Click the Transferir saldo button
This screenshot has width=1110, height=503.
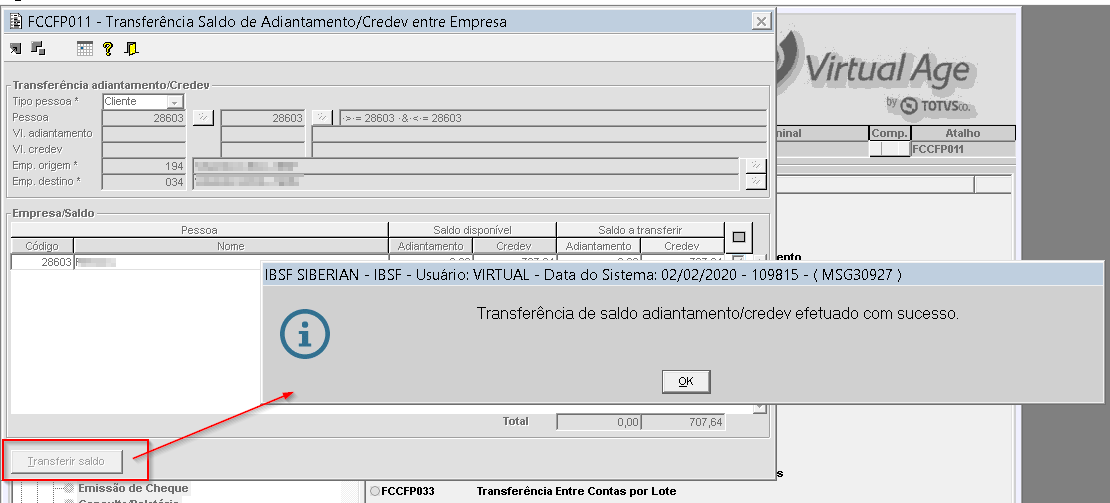tap(66, 462)
